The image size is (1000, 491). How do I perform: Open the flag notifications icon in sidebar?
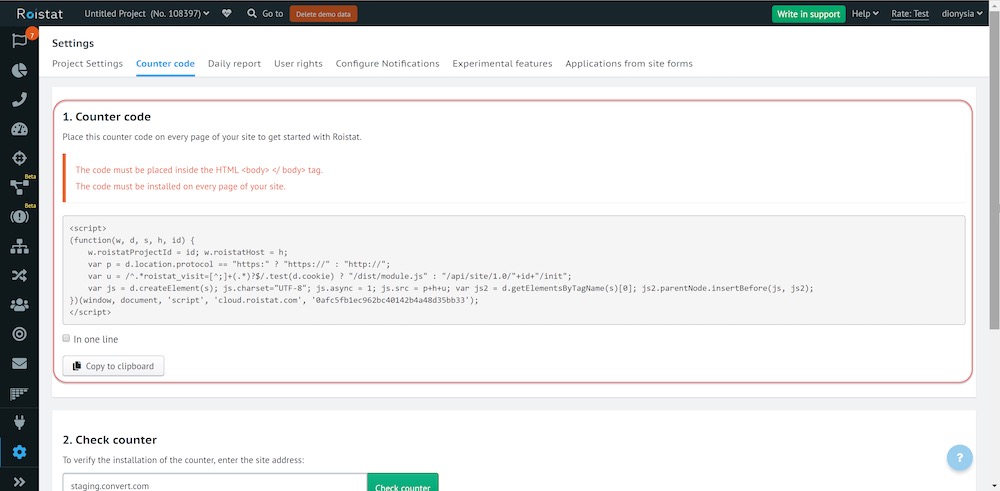pyautogui.click(x=18, y=41)
